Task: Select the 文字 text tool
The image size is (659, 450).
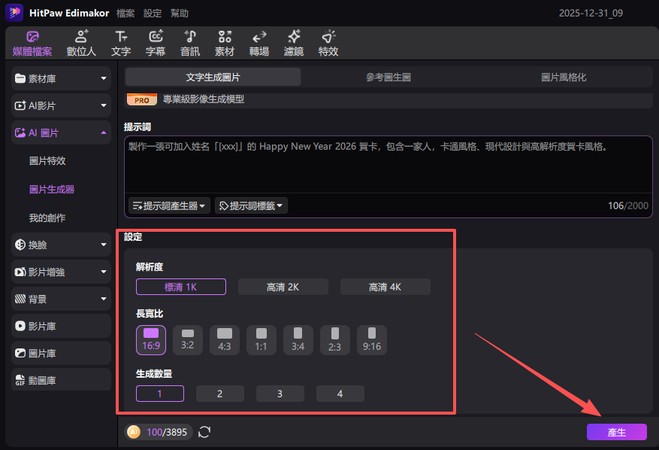Action: 121,43
